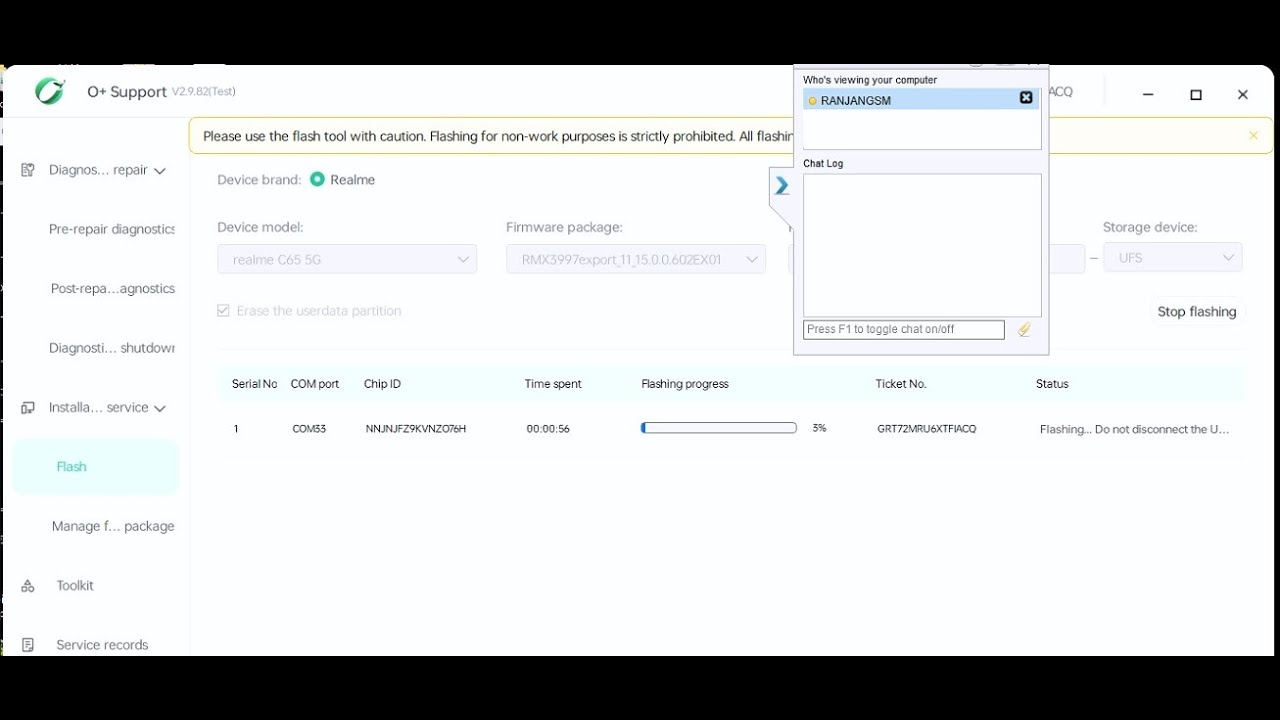The width and height of the screenshot is (1280, 720).
Task: Open Pre-repair diagnostics page
Action: click(112, 229)
